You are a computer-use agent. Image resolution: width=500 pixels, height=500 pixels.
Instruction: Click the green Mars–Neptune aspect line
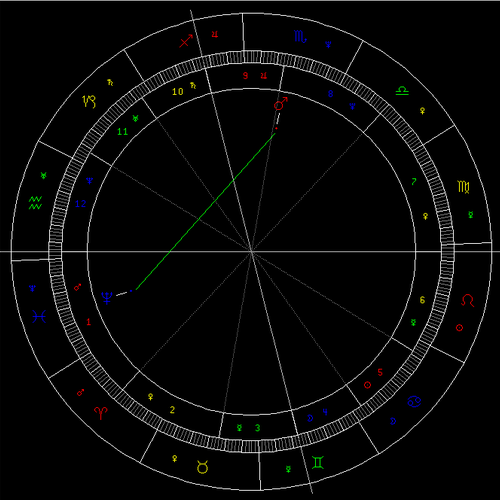[x=205, y=211]
